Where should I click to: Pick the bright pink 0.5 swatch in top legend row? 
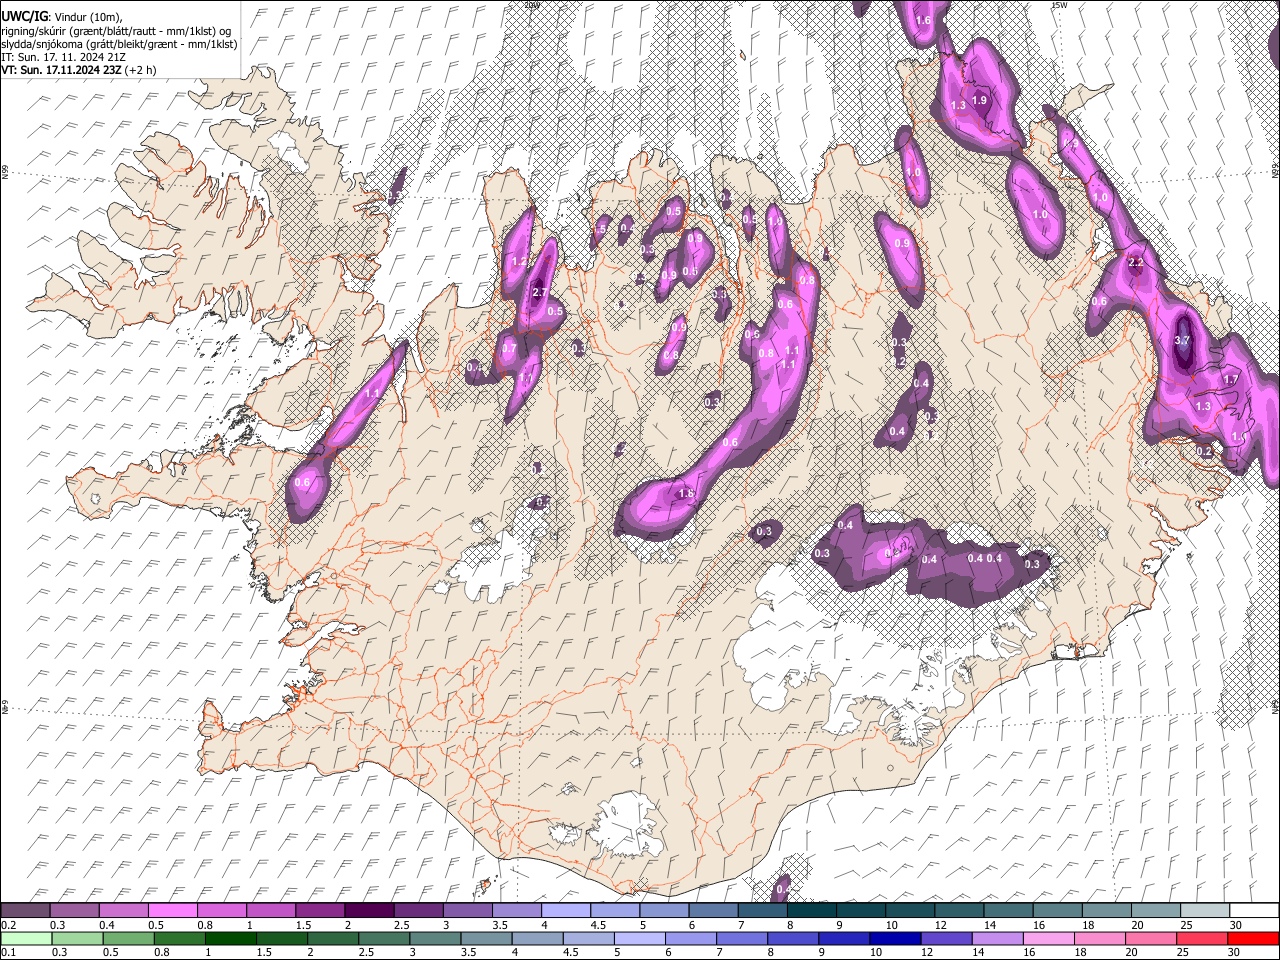pos(175,910)
